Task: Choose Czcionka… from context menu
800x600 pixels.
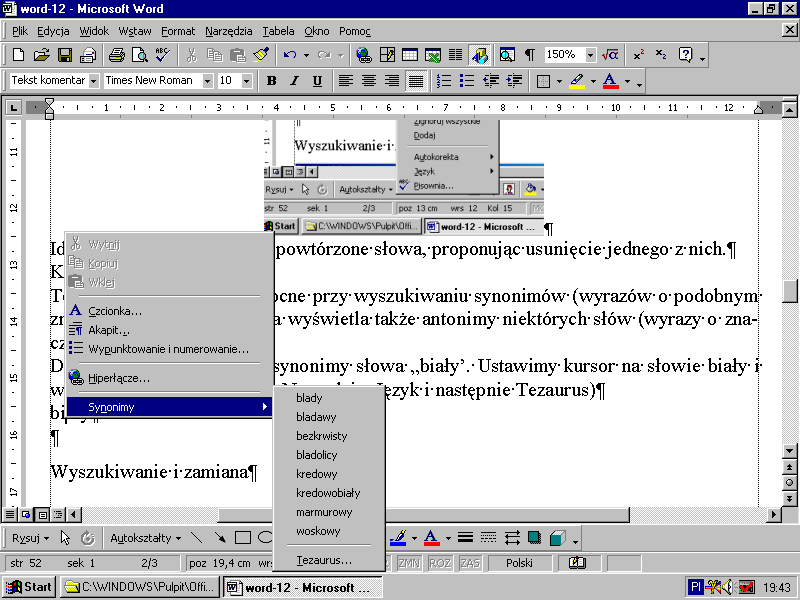Action: 168,311
